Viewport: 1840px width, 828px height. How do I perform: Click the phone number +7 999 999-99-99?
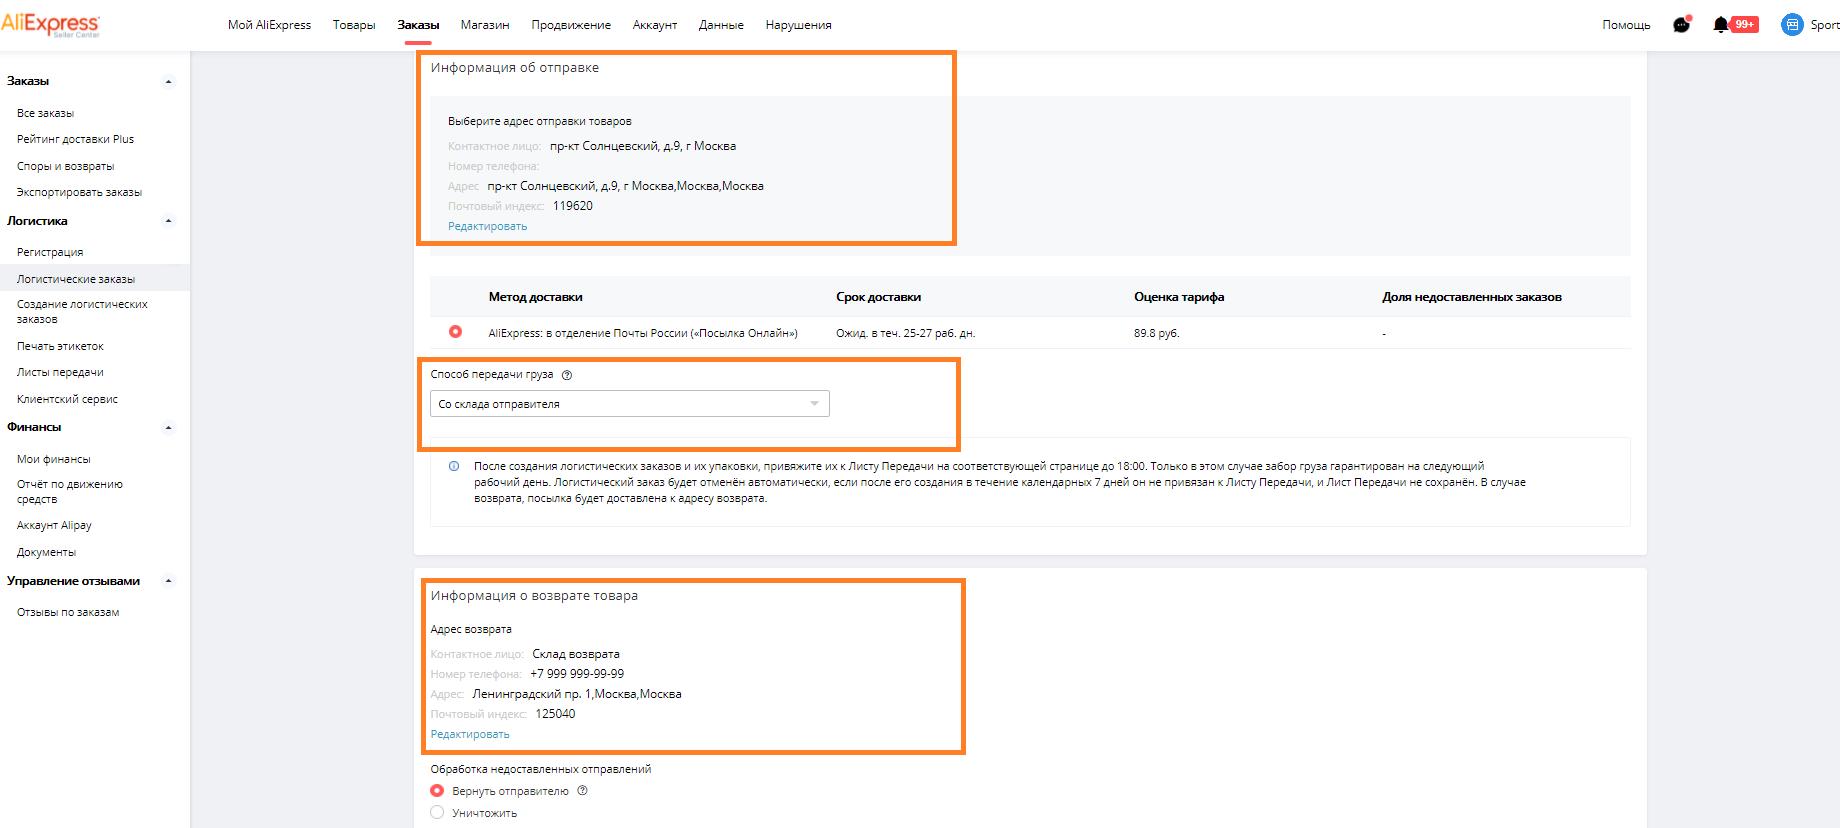(577, 674)
